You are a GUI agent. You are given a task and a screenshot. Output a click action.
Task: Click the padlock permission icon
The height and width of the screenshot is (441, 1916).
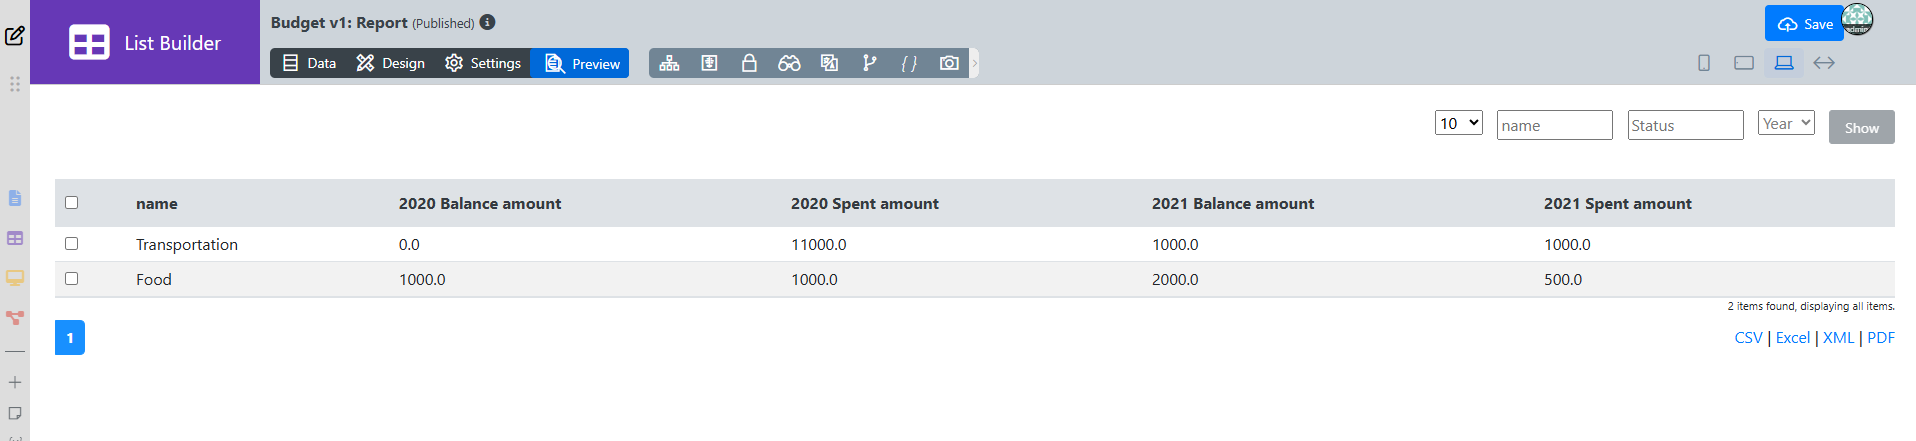[749, 63]
